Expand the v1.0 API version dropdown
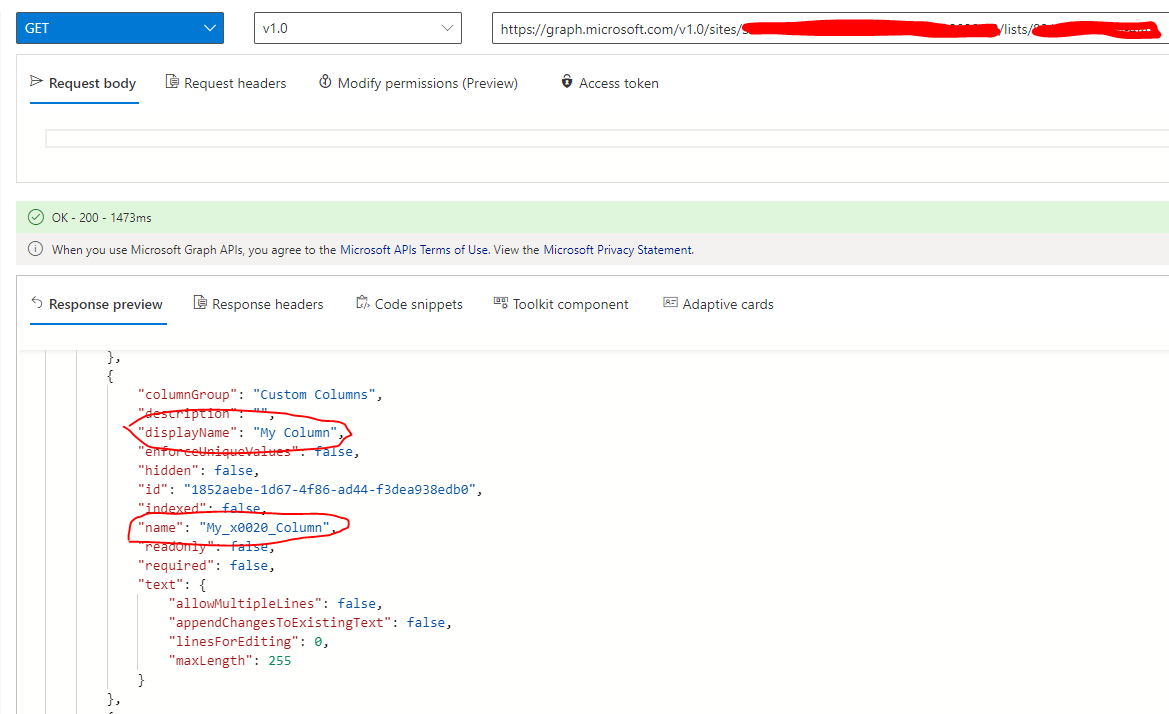The image size is (1169, 714). (357, 27)
